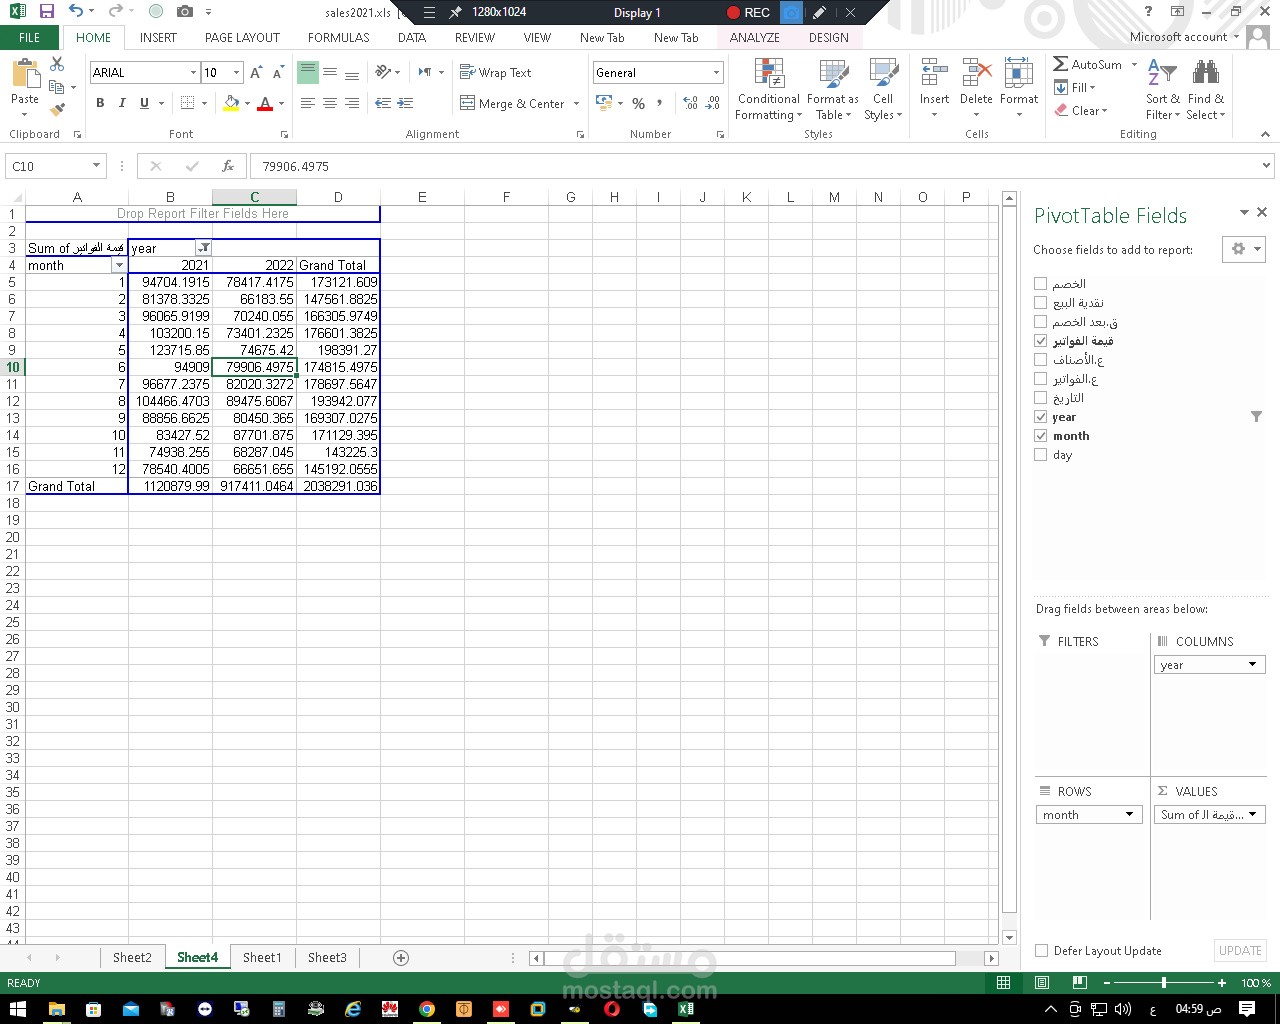Open the month row filter dropdown
The image size is (1280, 1024).
click(119, 265)
